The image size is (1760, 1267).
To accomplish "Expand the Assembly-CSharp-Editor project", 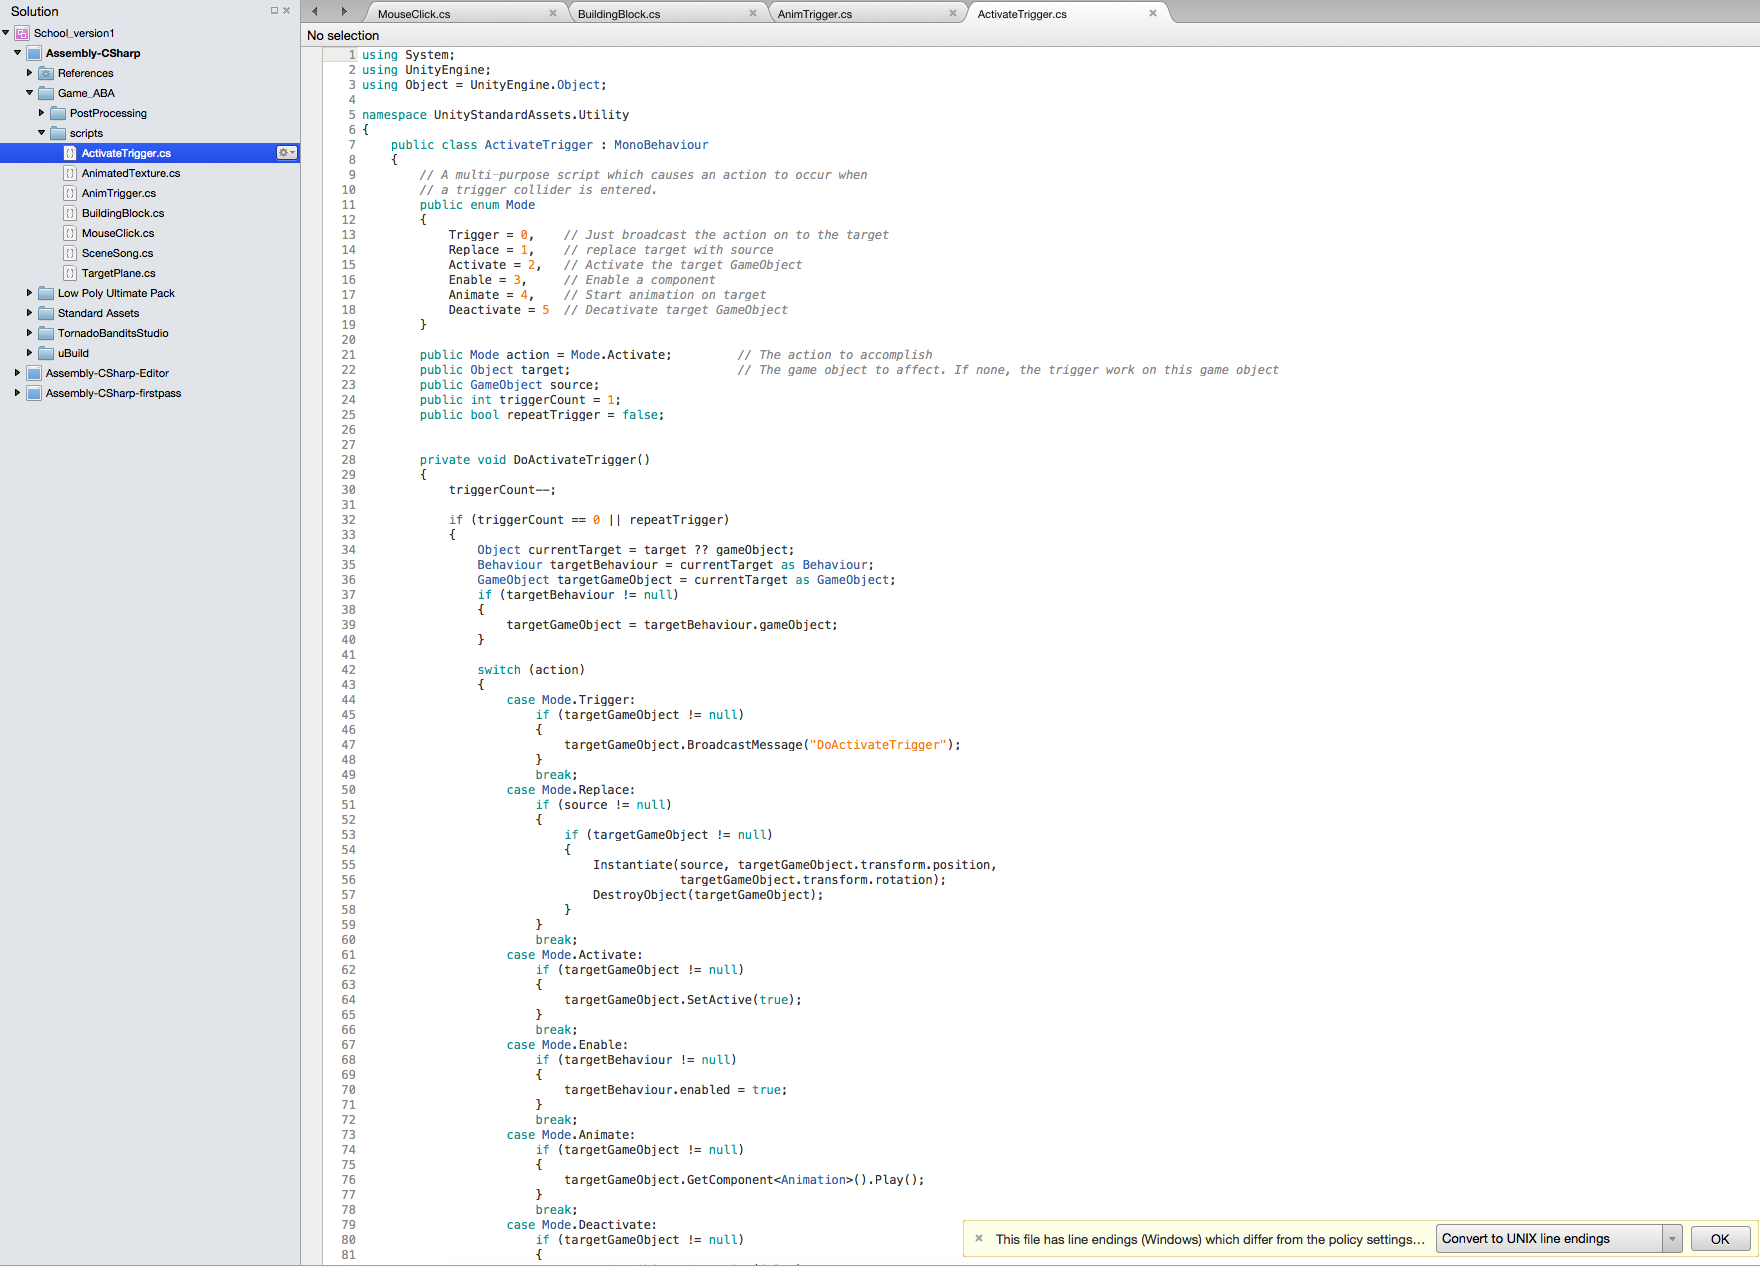I will pyautogui.click(x=18, y=373).
